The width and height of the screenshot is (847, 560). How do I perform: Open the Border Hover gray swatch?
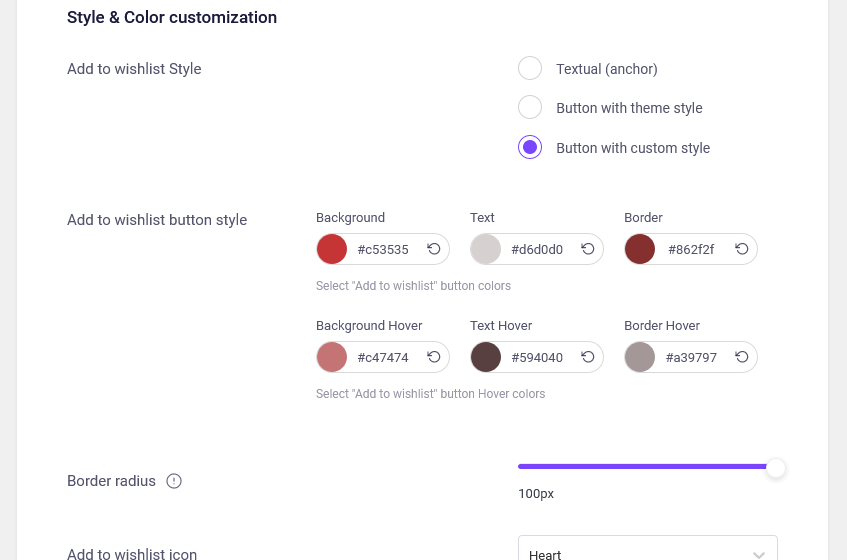640,357
